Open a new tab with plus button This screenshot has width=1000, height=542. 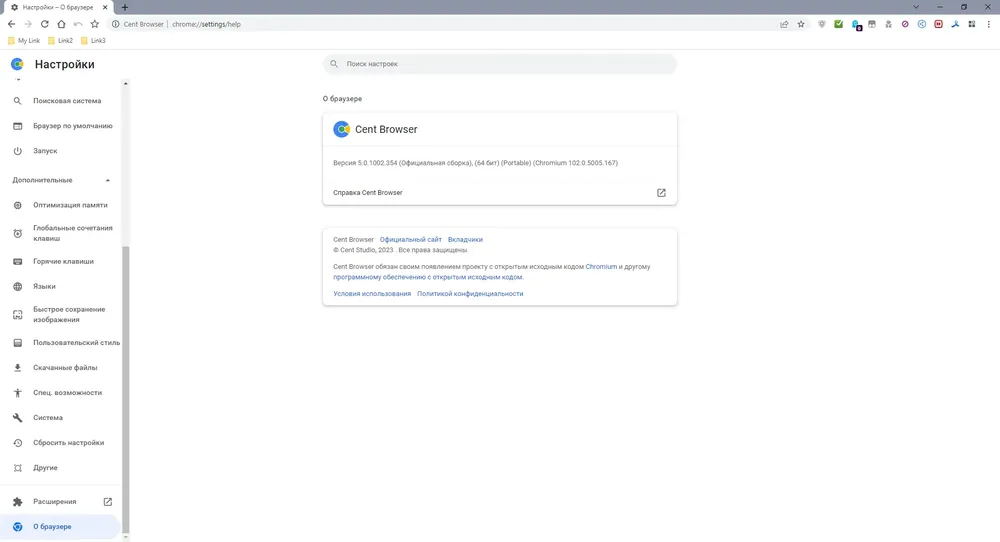(125, 7)
